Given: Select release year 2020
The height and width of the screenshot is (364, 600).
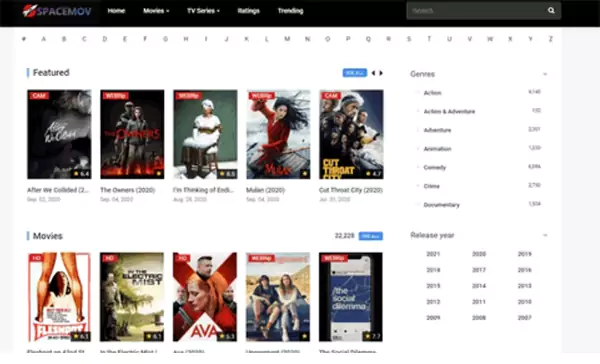Looking at the screenshot, I should coord(479,254).
